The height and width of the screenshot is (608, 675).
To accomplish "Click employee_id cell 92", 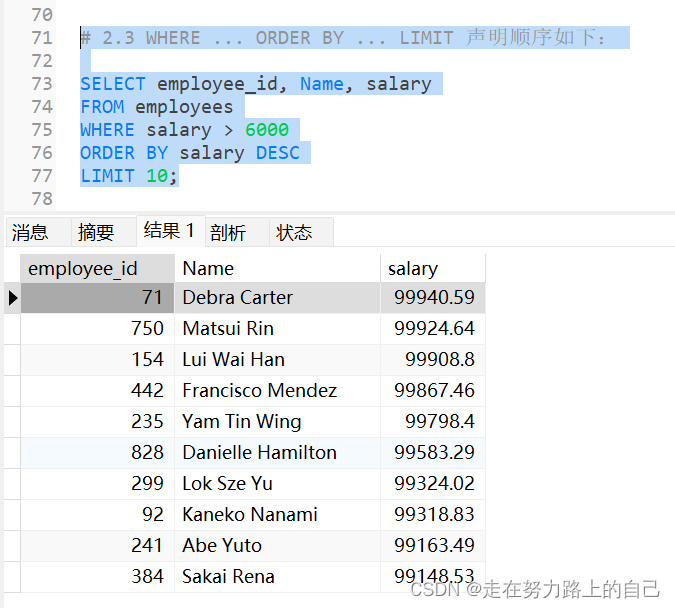I will 97,515.
